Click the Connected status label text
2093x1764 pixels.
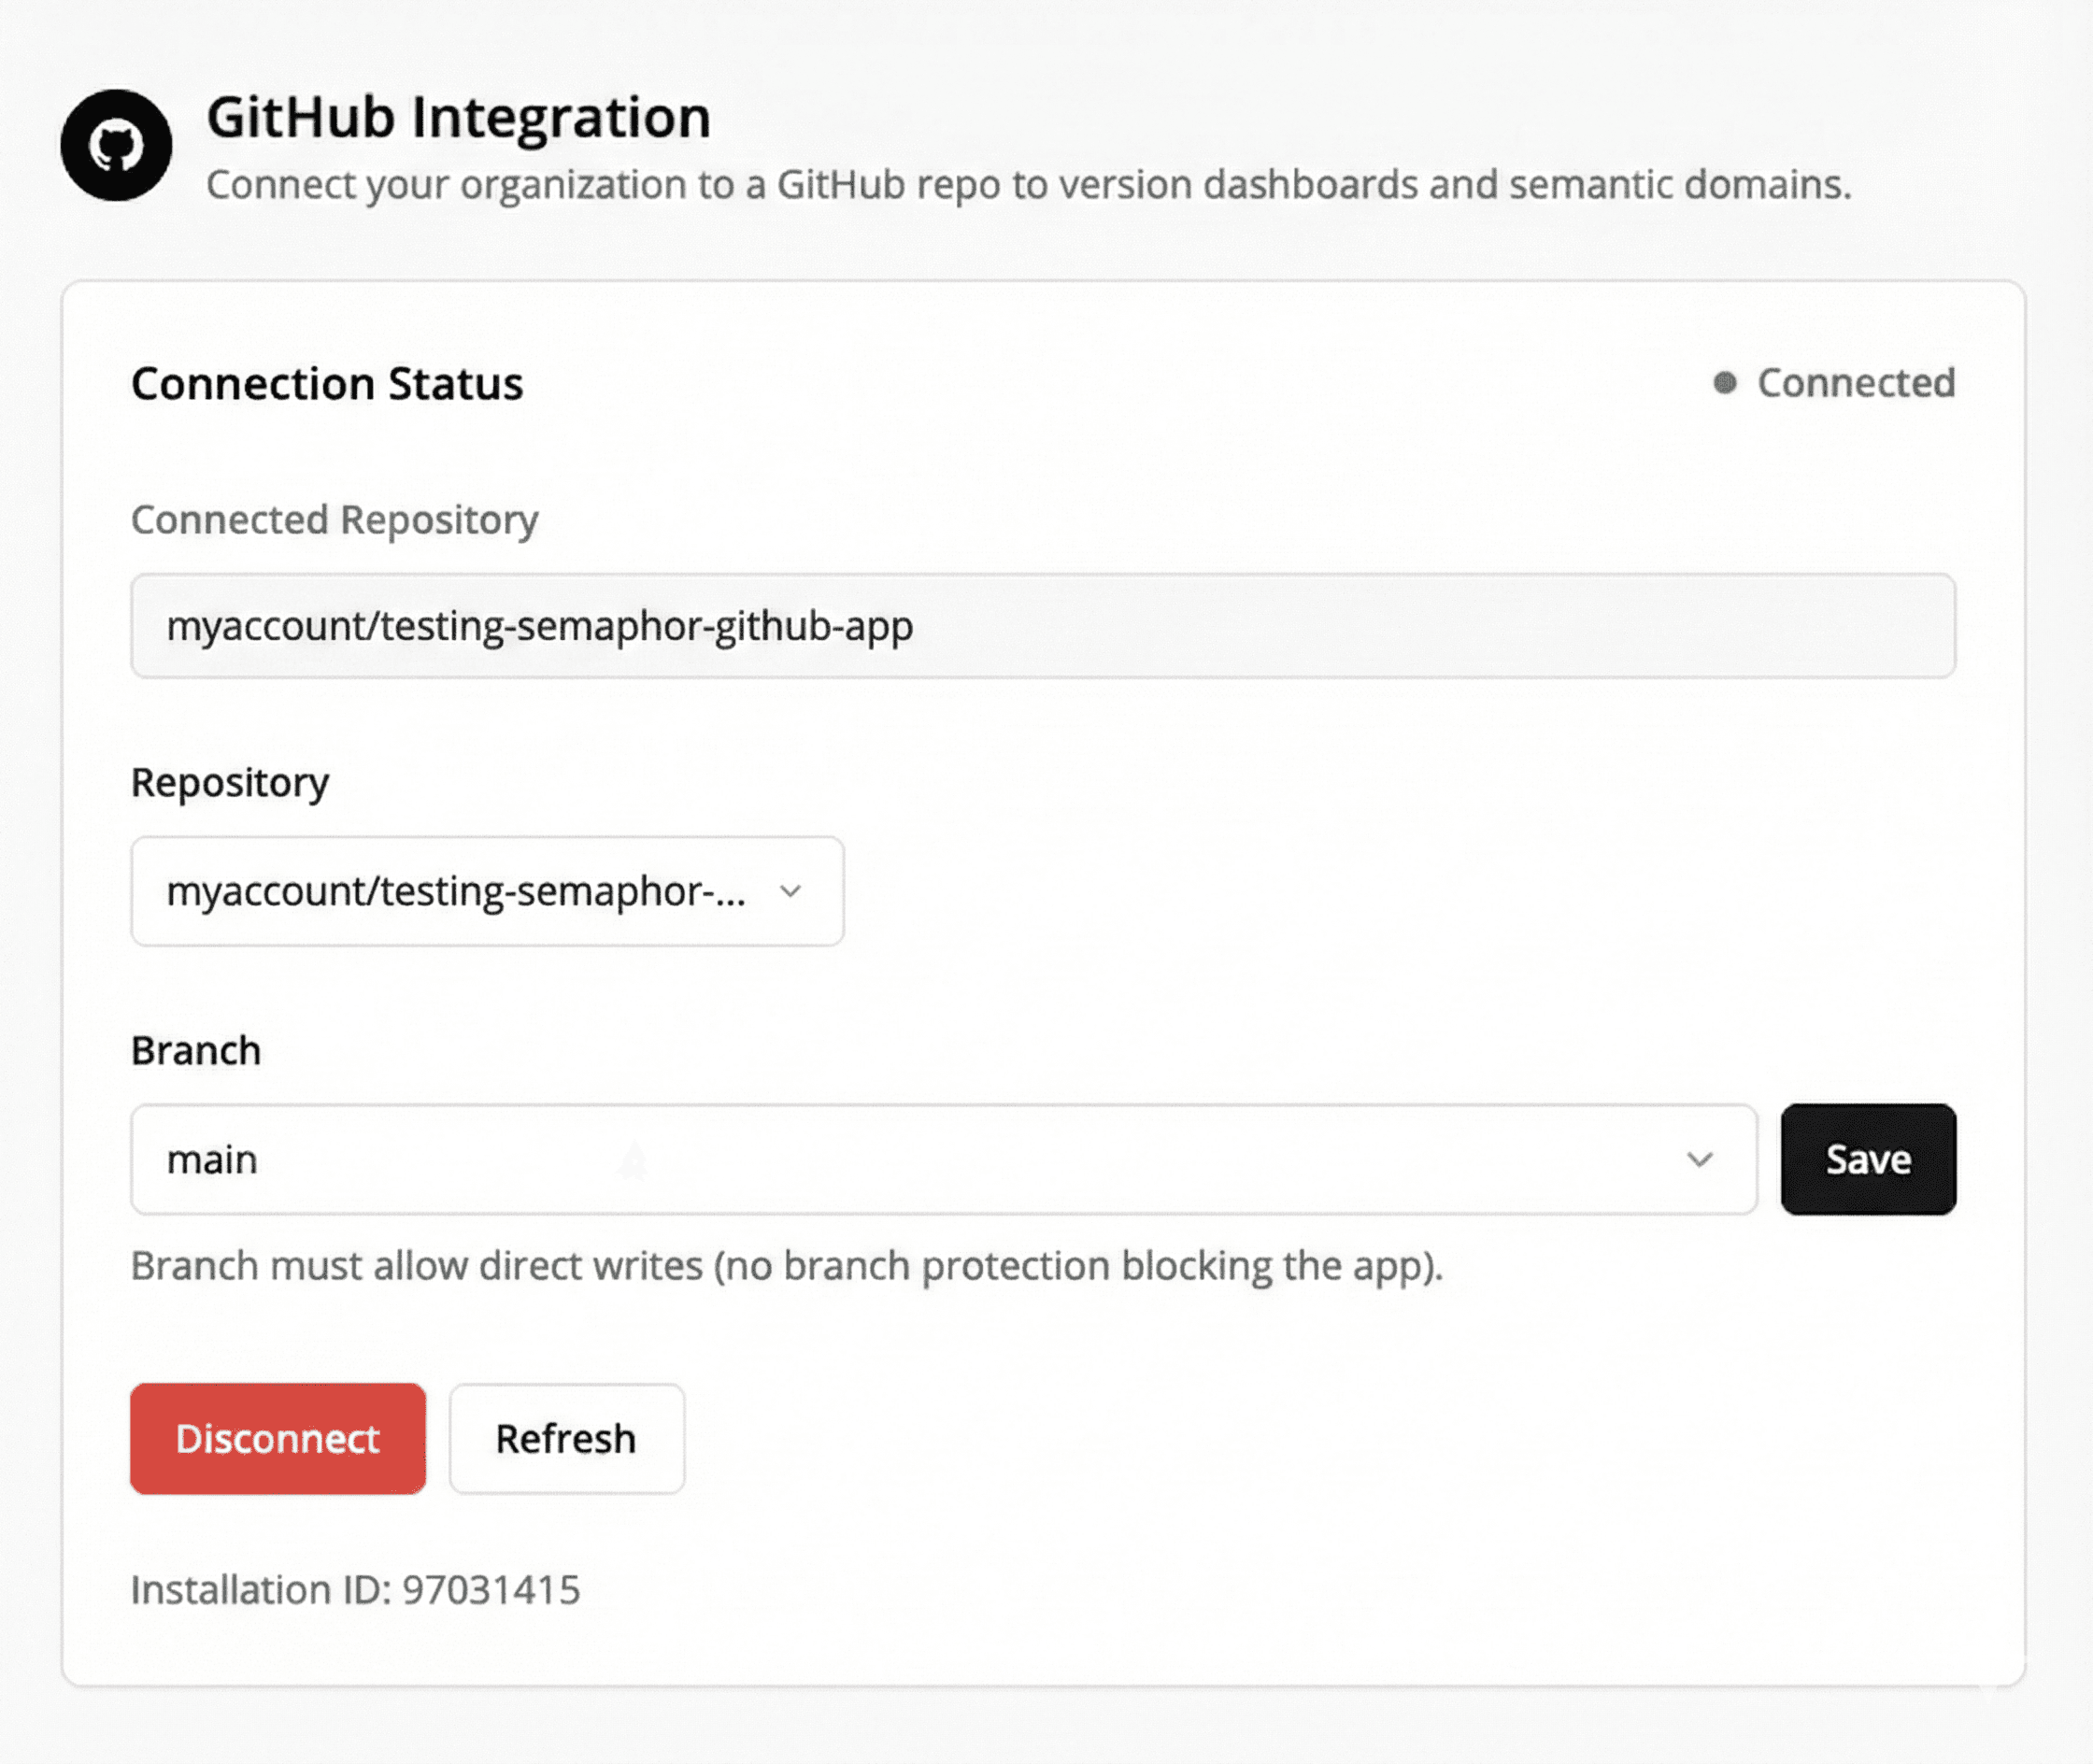tap(1855, 383)
